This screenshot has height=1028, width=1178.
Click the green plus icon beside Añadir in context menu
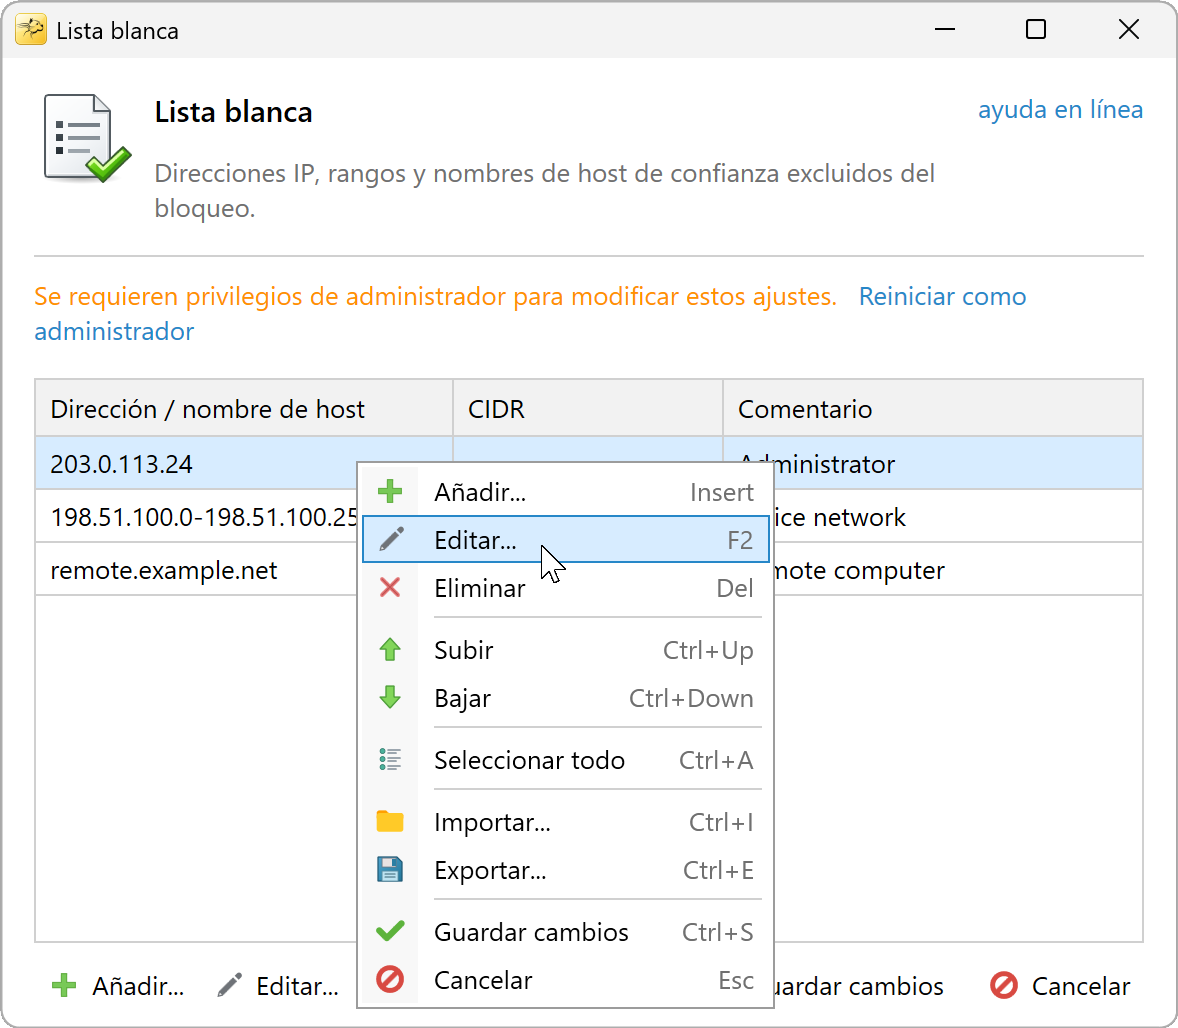pos(390,491)
